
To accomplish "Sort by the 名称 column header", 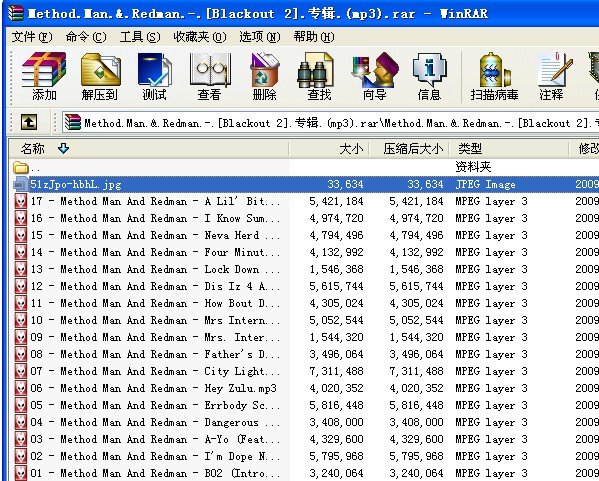I will click(148, 148).
